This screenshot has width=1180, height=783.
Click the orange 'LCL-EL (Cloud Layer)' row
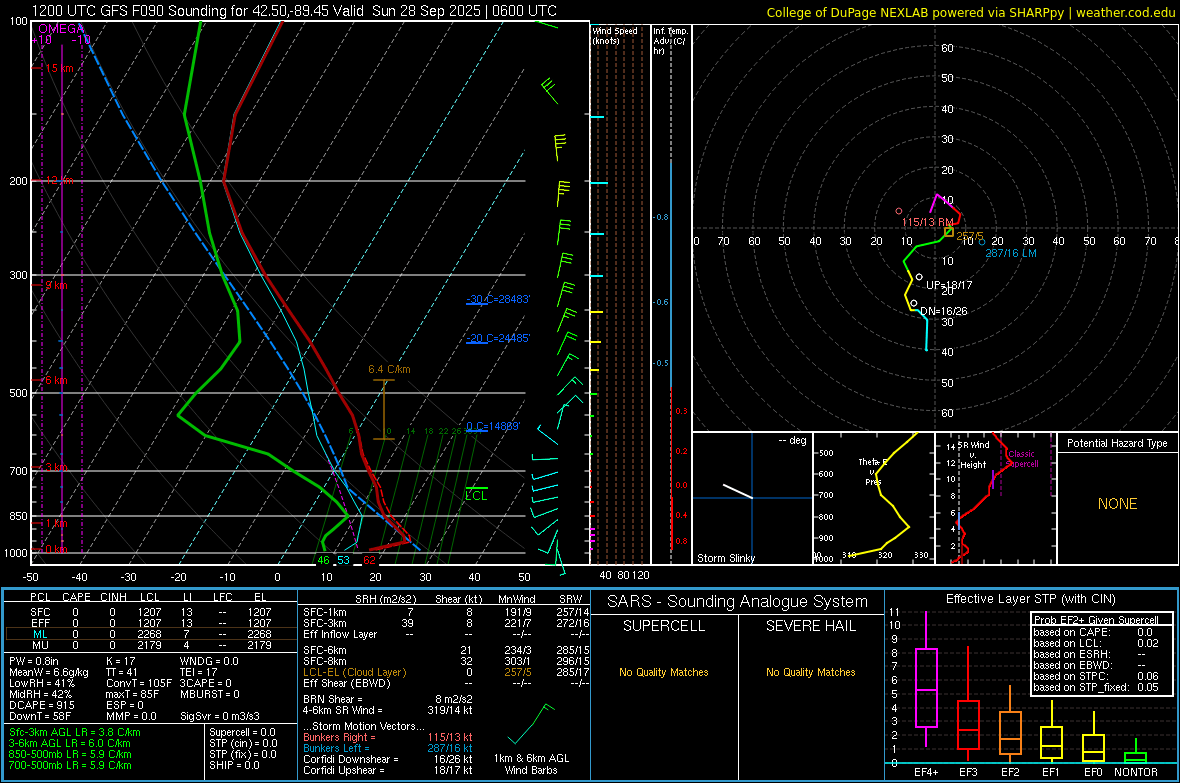coord(446,672)
